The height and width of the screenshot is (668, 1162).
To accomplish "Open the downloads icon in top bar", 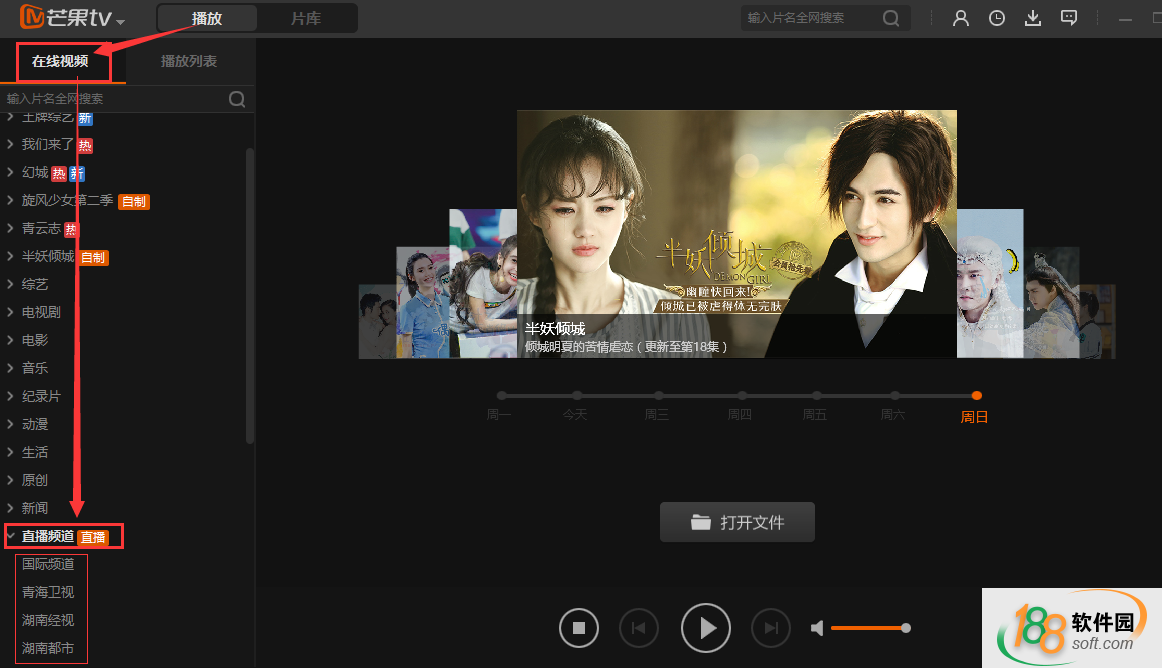I will [x=1033, y=18].
